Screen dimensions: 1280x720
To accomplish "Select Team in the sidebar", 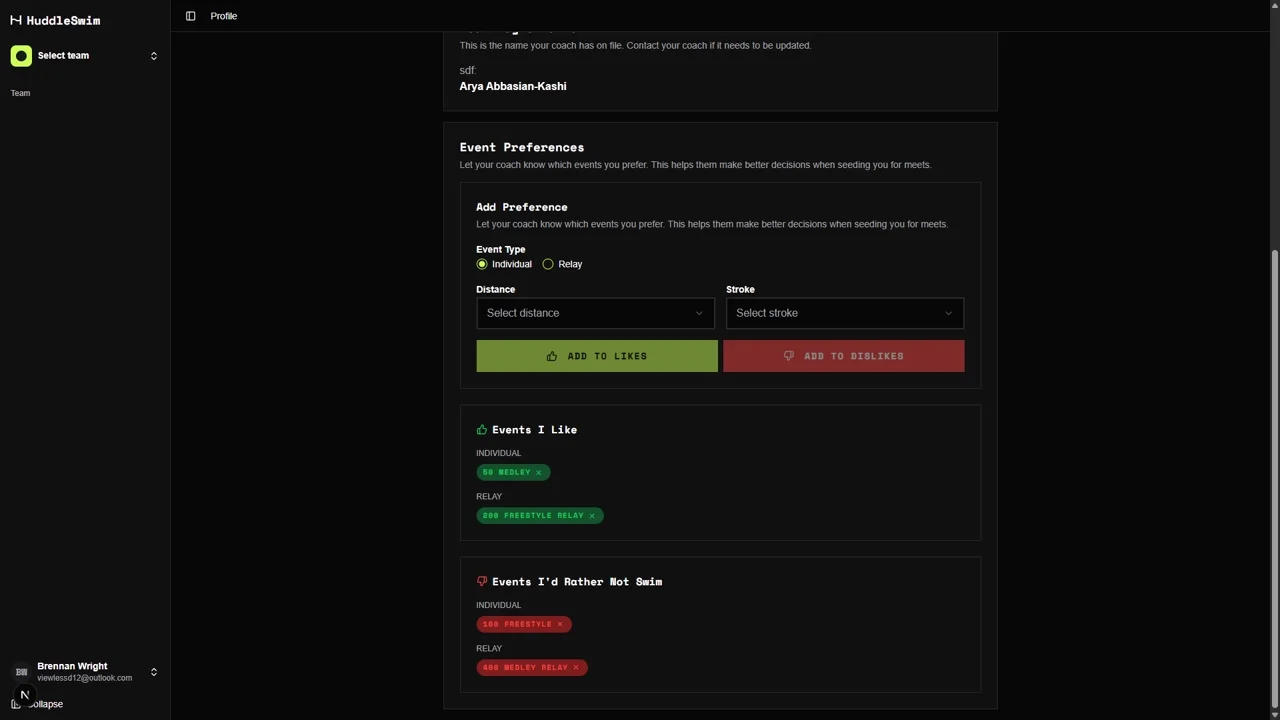I will click(x=20, y=93).
